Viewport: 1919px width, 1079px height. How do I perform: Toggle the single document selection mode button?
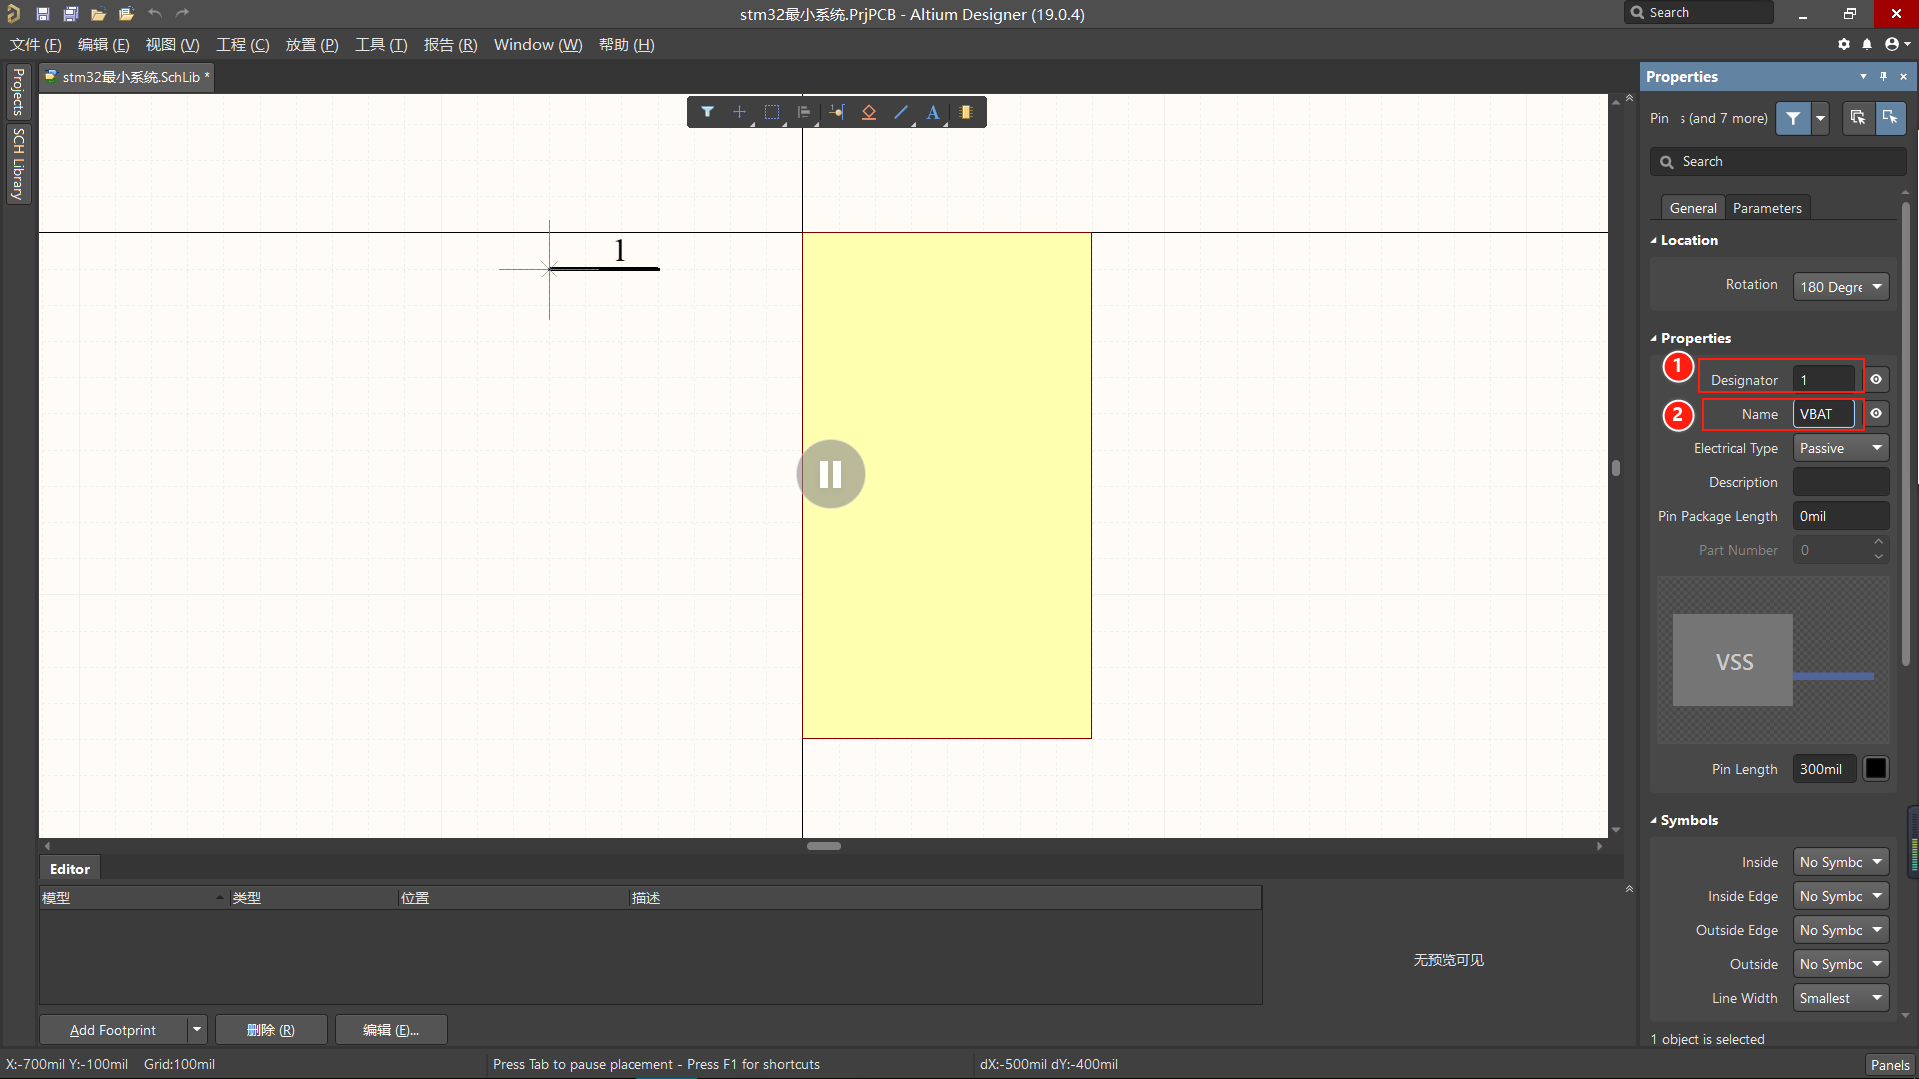click(1890, 118)
